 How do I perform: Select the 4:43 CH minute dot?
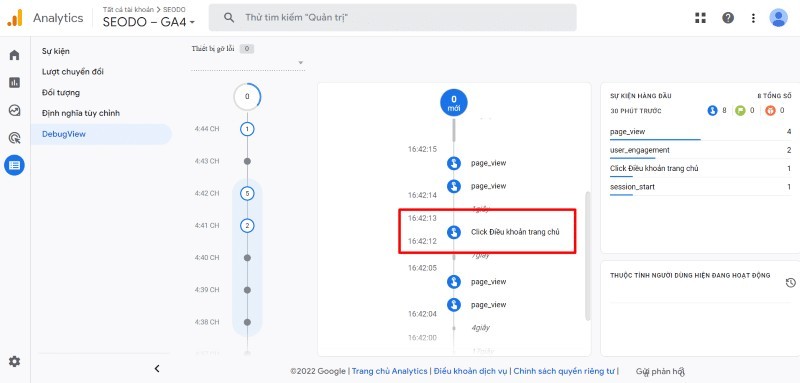click(x=247, y=161)
